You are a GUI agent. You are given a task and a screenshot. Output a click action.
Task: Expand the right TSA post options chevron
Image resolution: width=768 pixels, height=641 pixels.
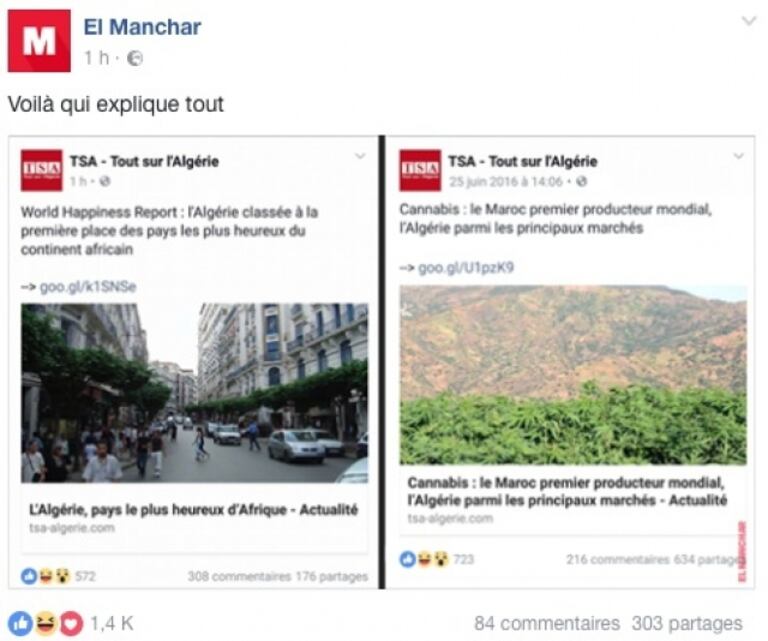pyautogui.click(x=739, y=156)
